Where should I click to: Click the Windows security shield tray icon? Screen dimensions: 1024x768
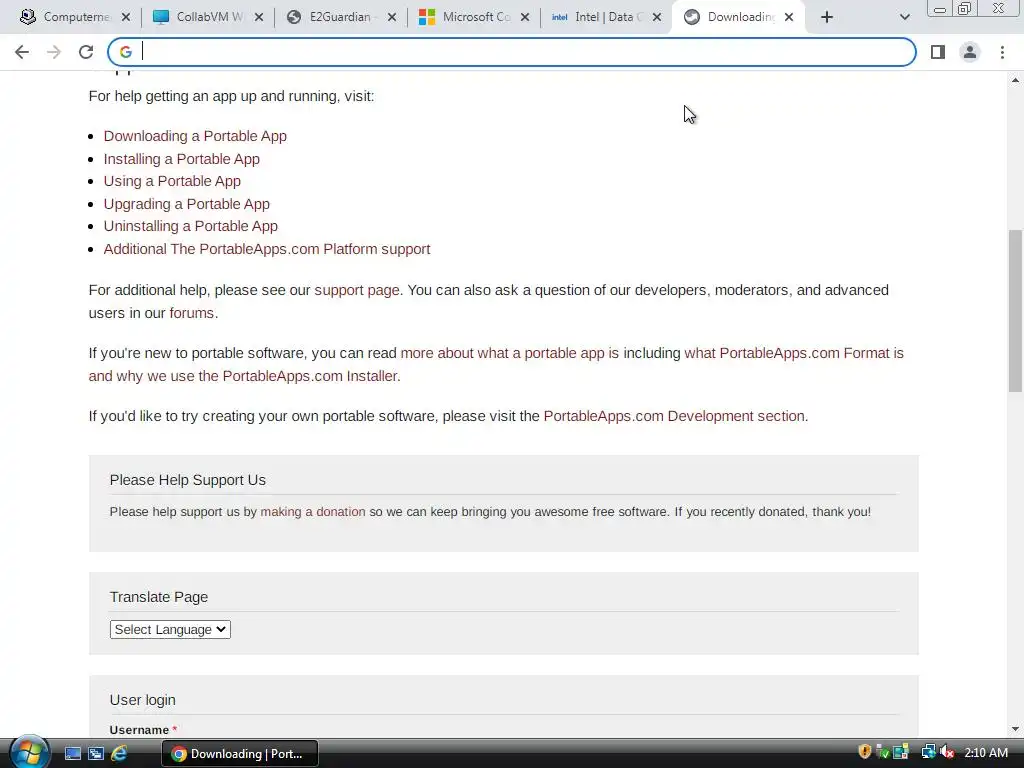point(865,752)
